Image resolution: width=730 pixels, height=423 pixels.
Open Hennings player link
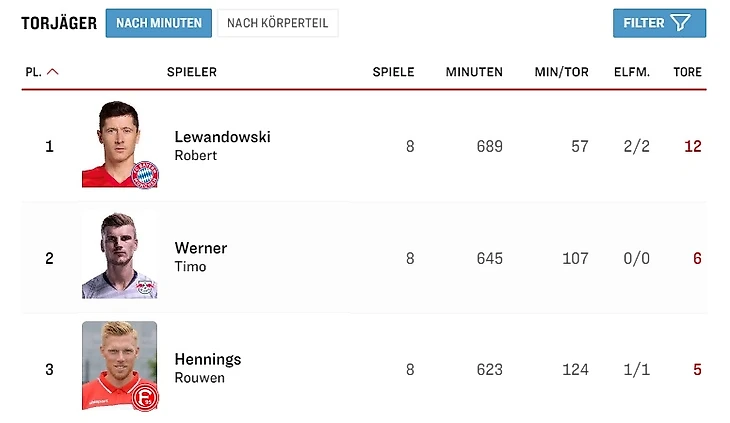point(208,359)
